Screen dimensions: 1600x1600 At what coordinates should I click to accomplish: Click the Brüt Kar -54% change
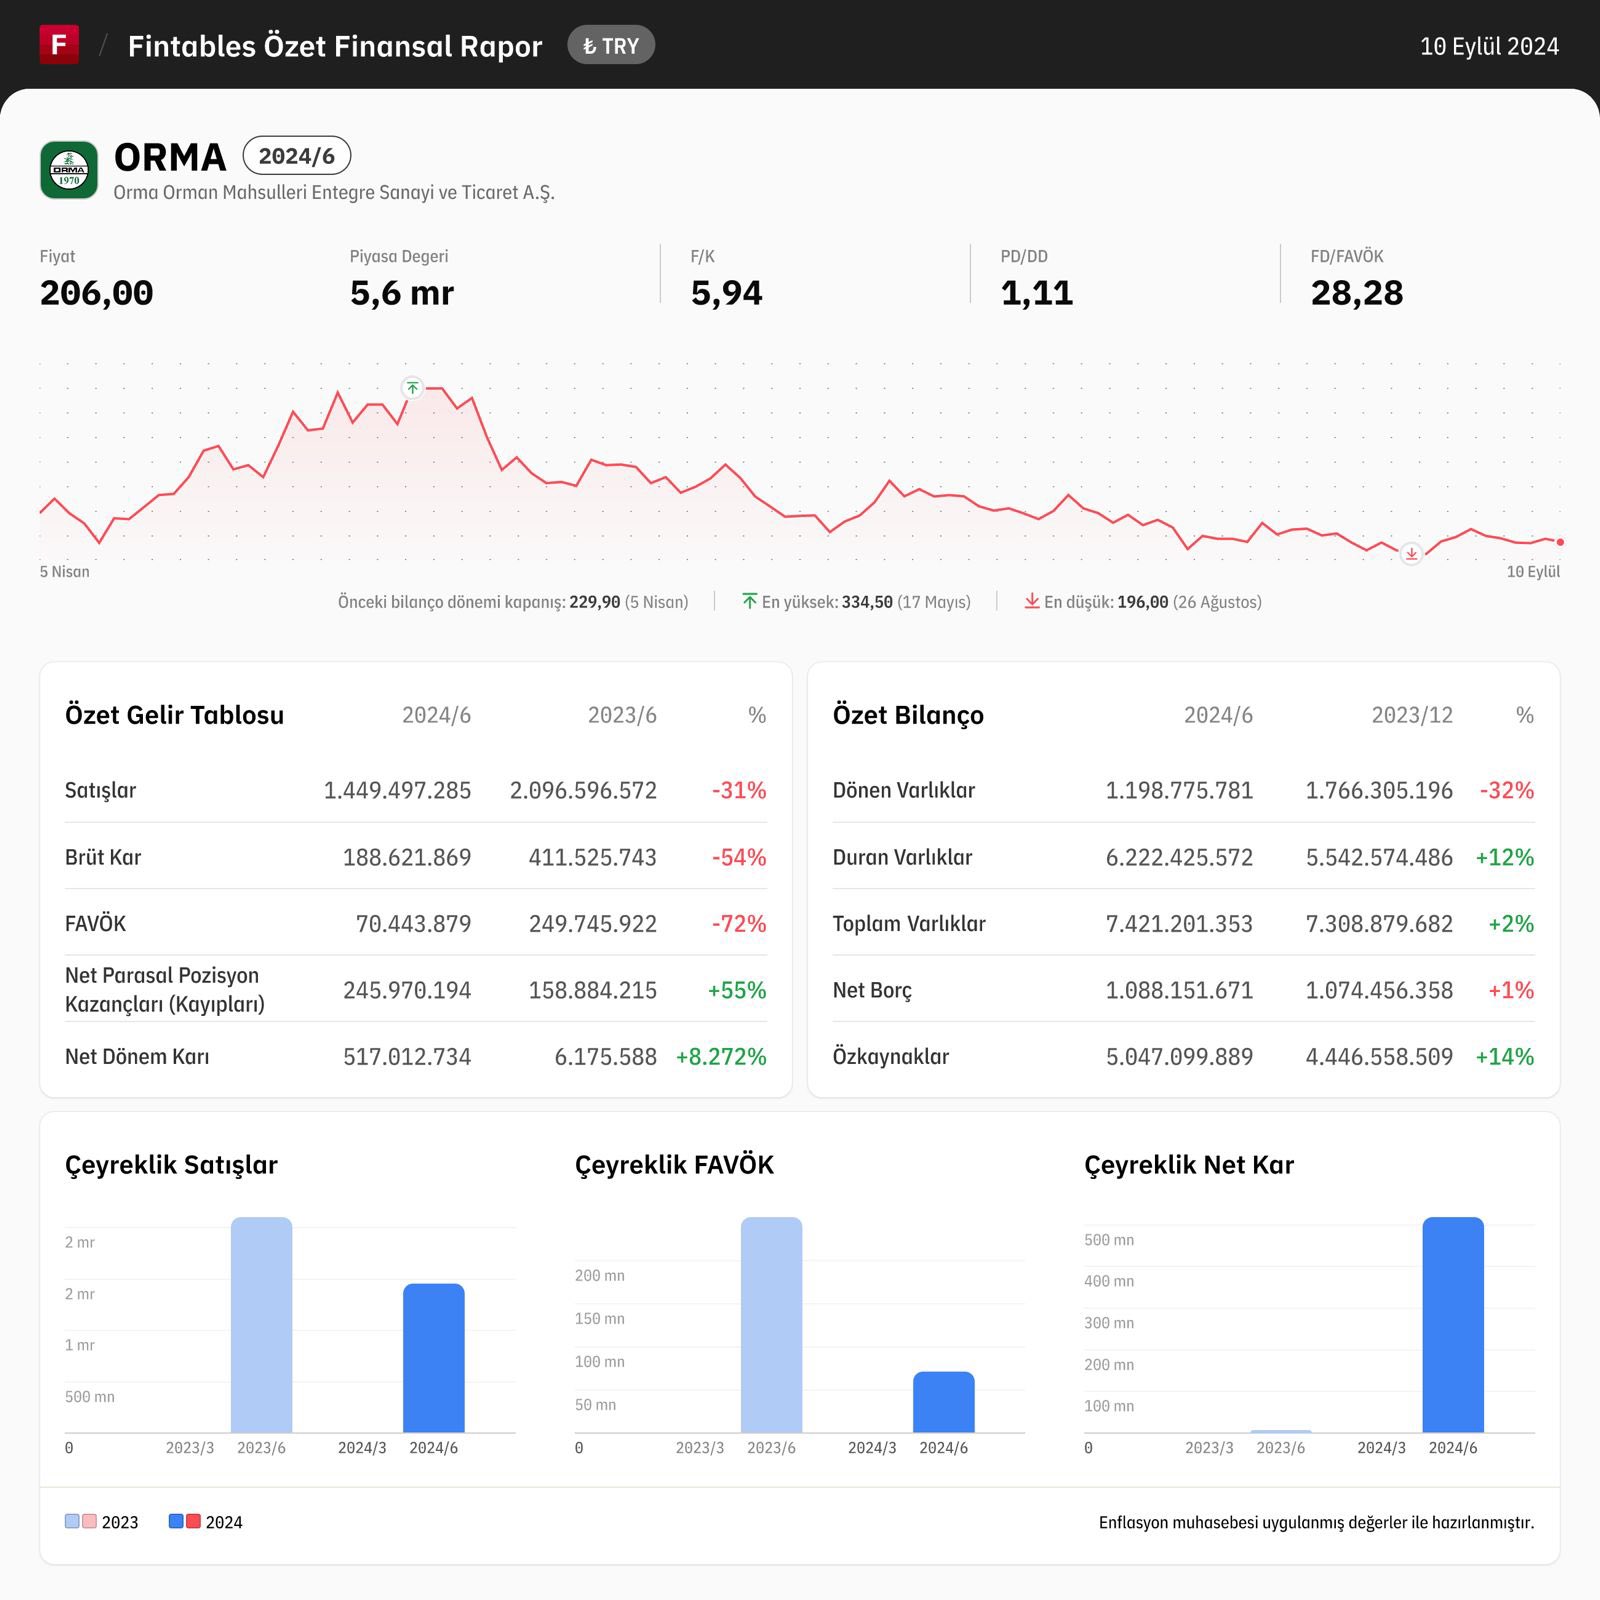(739, 857)
